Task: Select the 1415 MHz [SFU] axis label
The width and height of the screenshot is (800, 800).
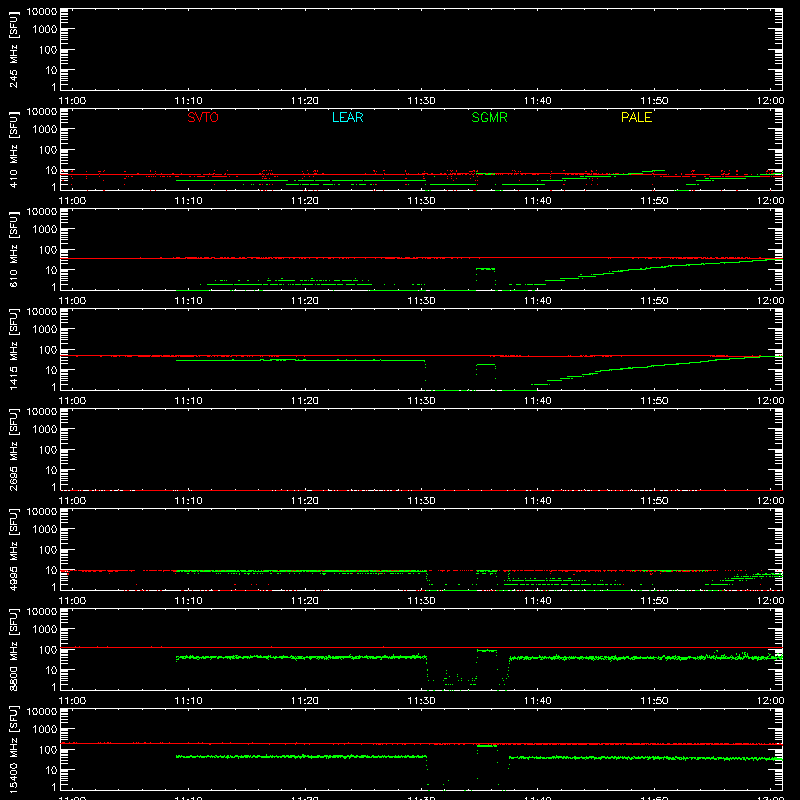Action: coord(14,350)
